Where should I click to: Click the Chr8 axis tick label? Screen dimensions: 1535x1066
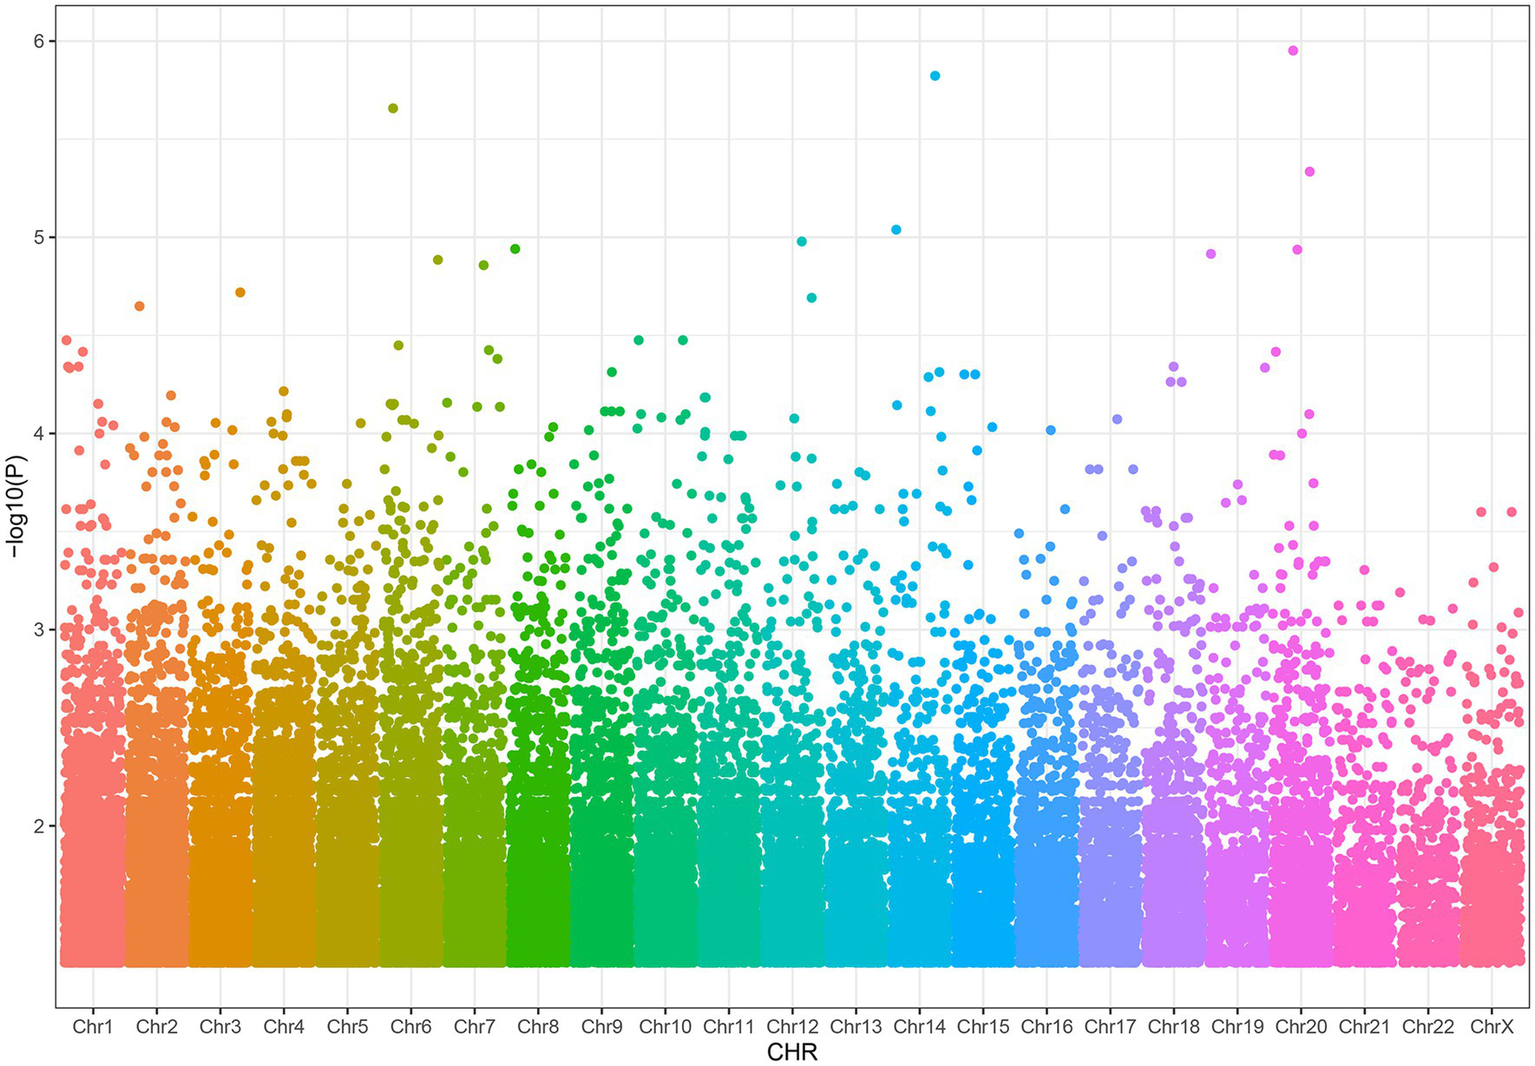538,1026
